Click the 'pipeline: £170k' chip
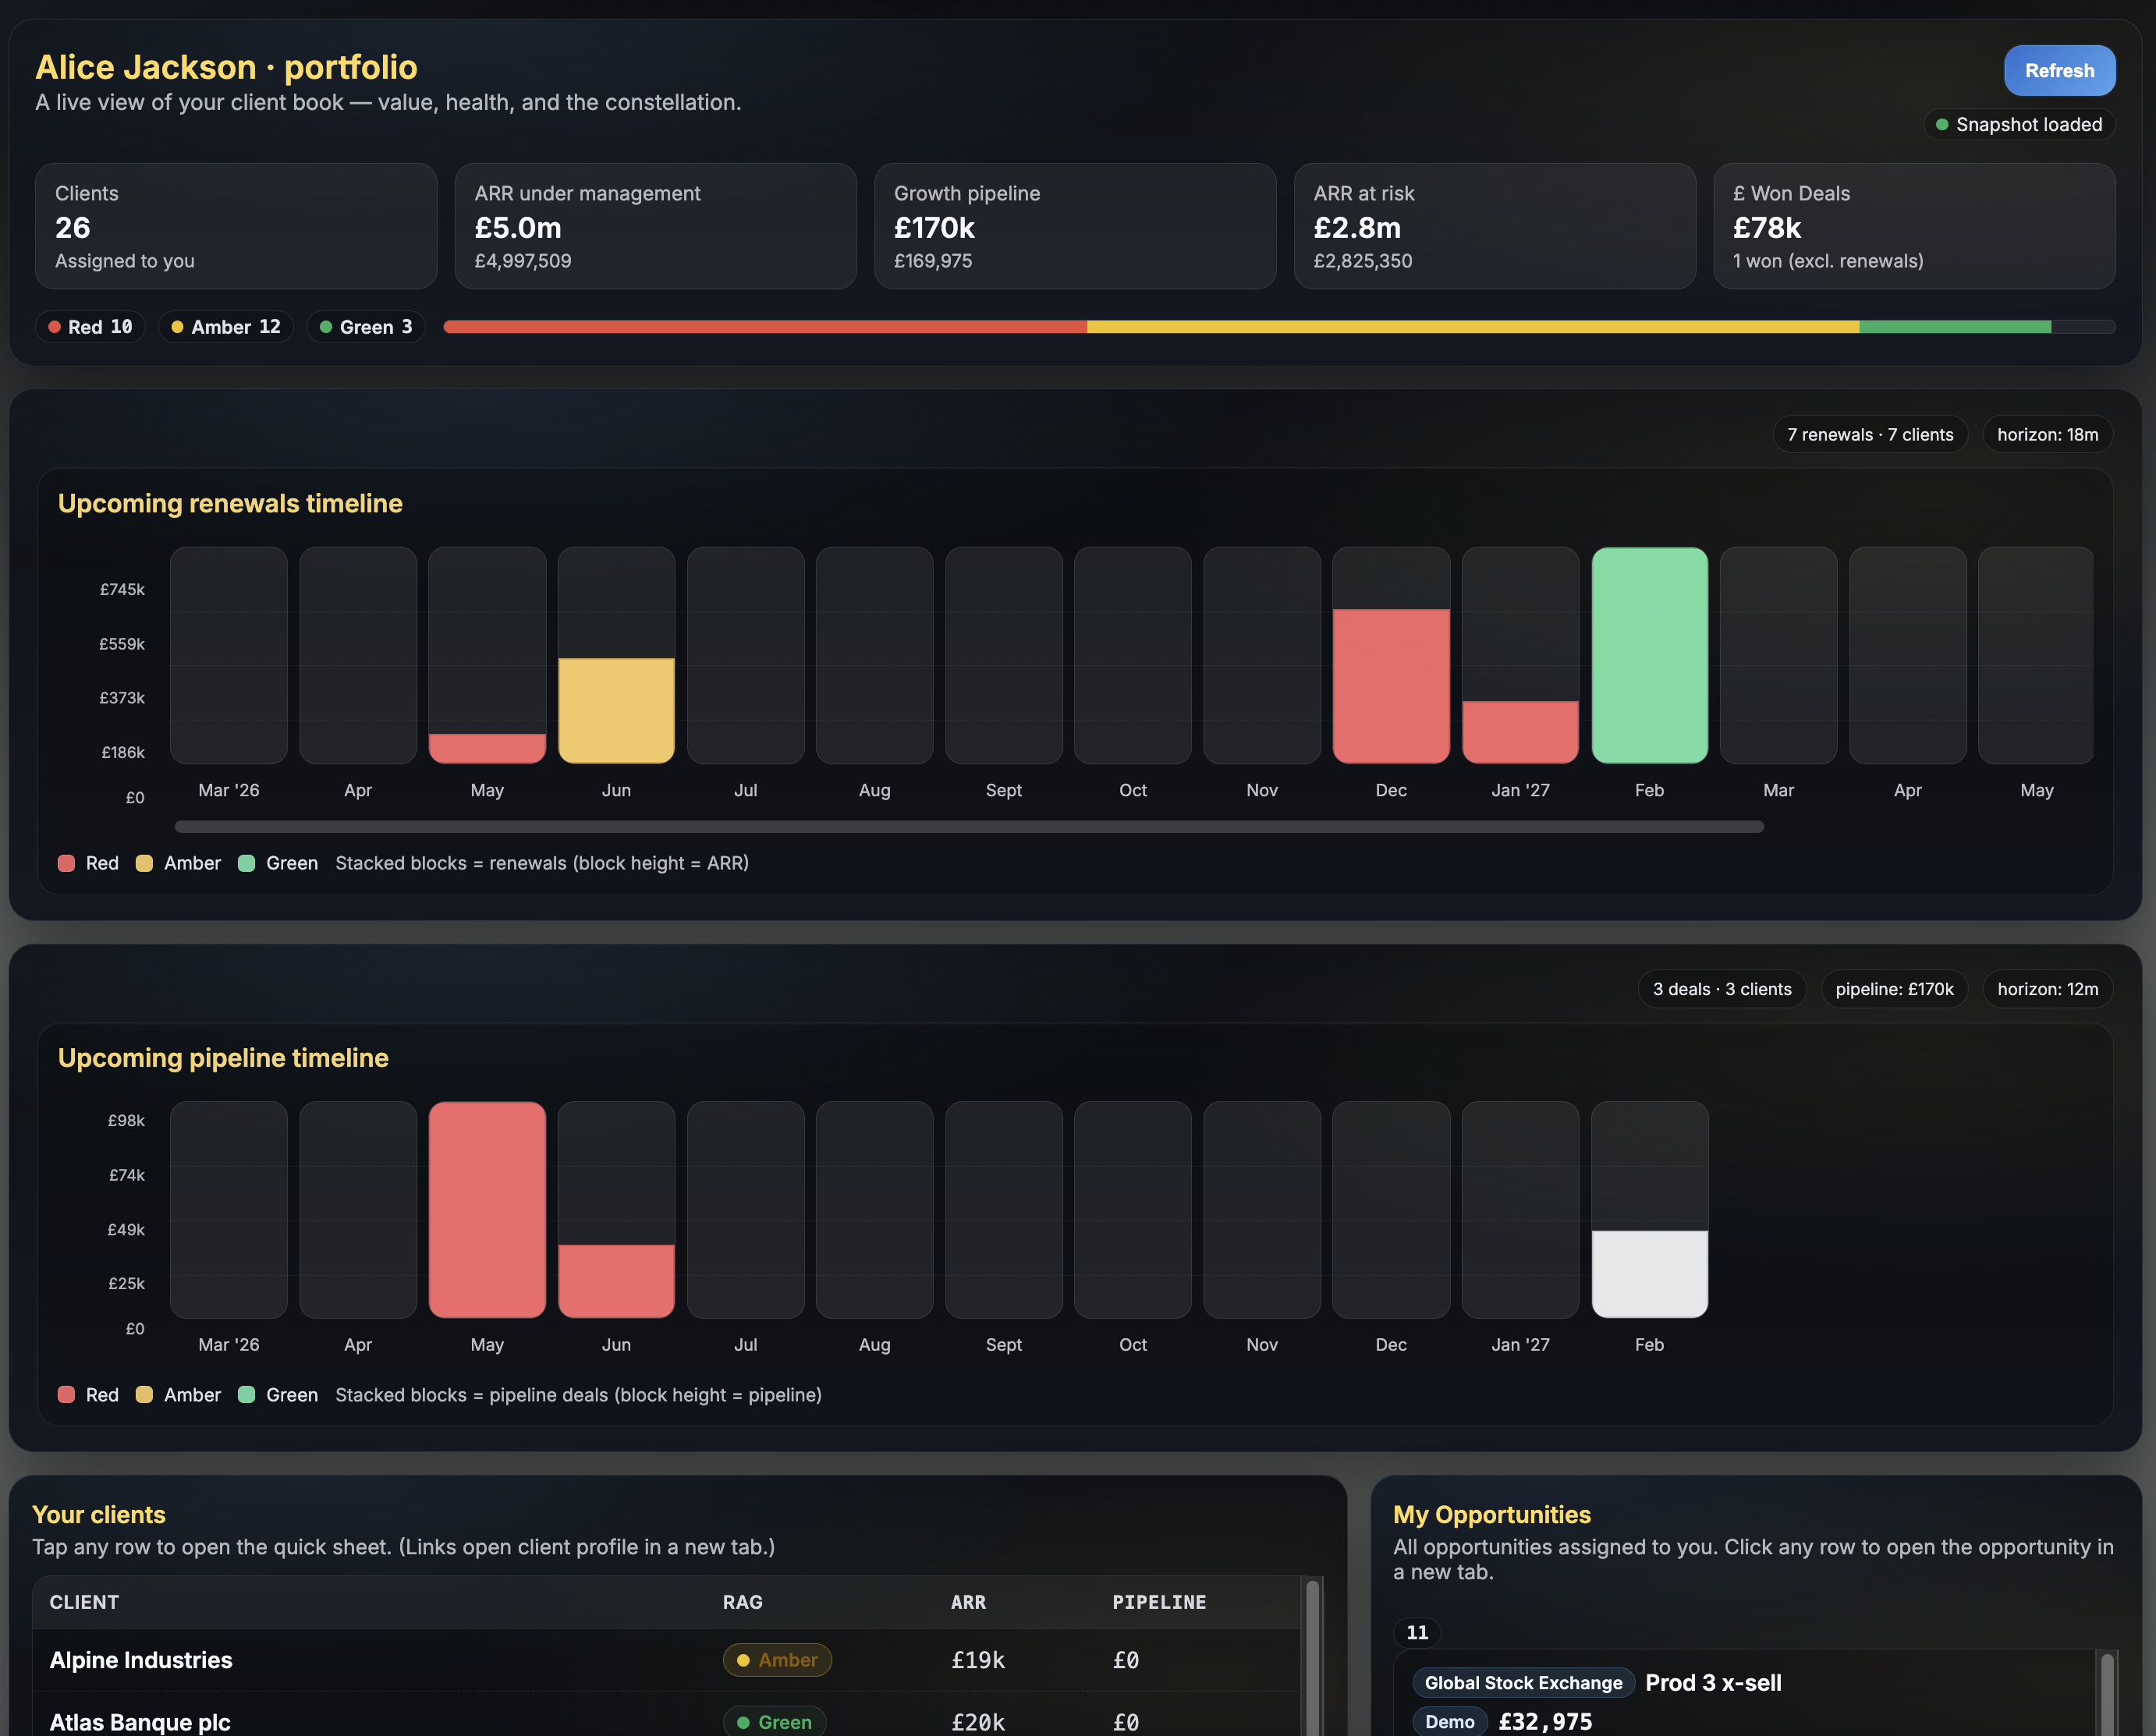 pyautogui.click(x=1895, y=989)
